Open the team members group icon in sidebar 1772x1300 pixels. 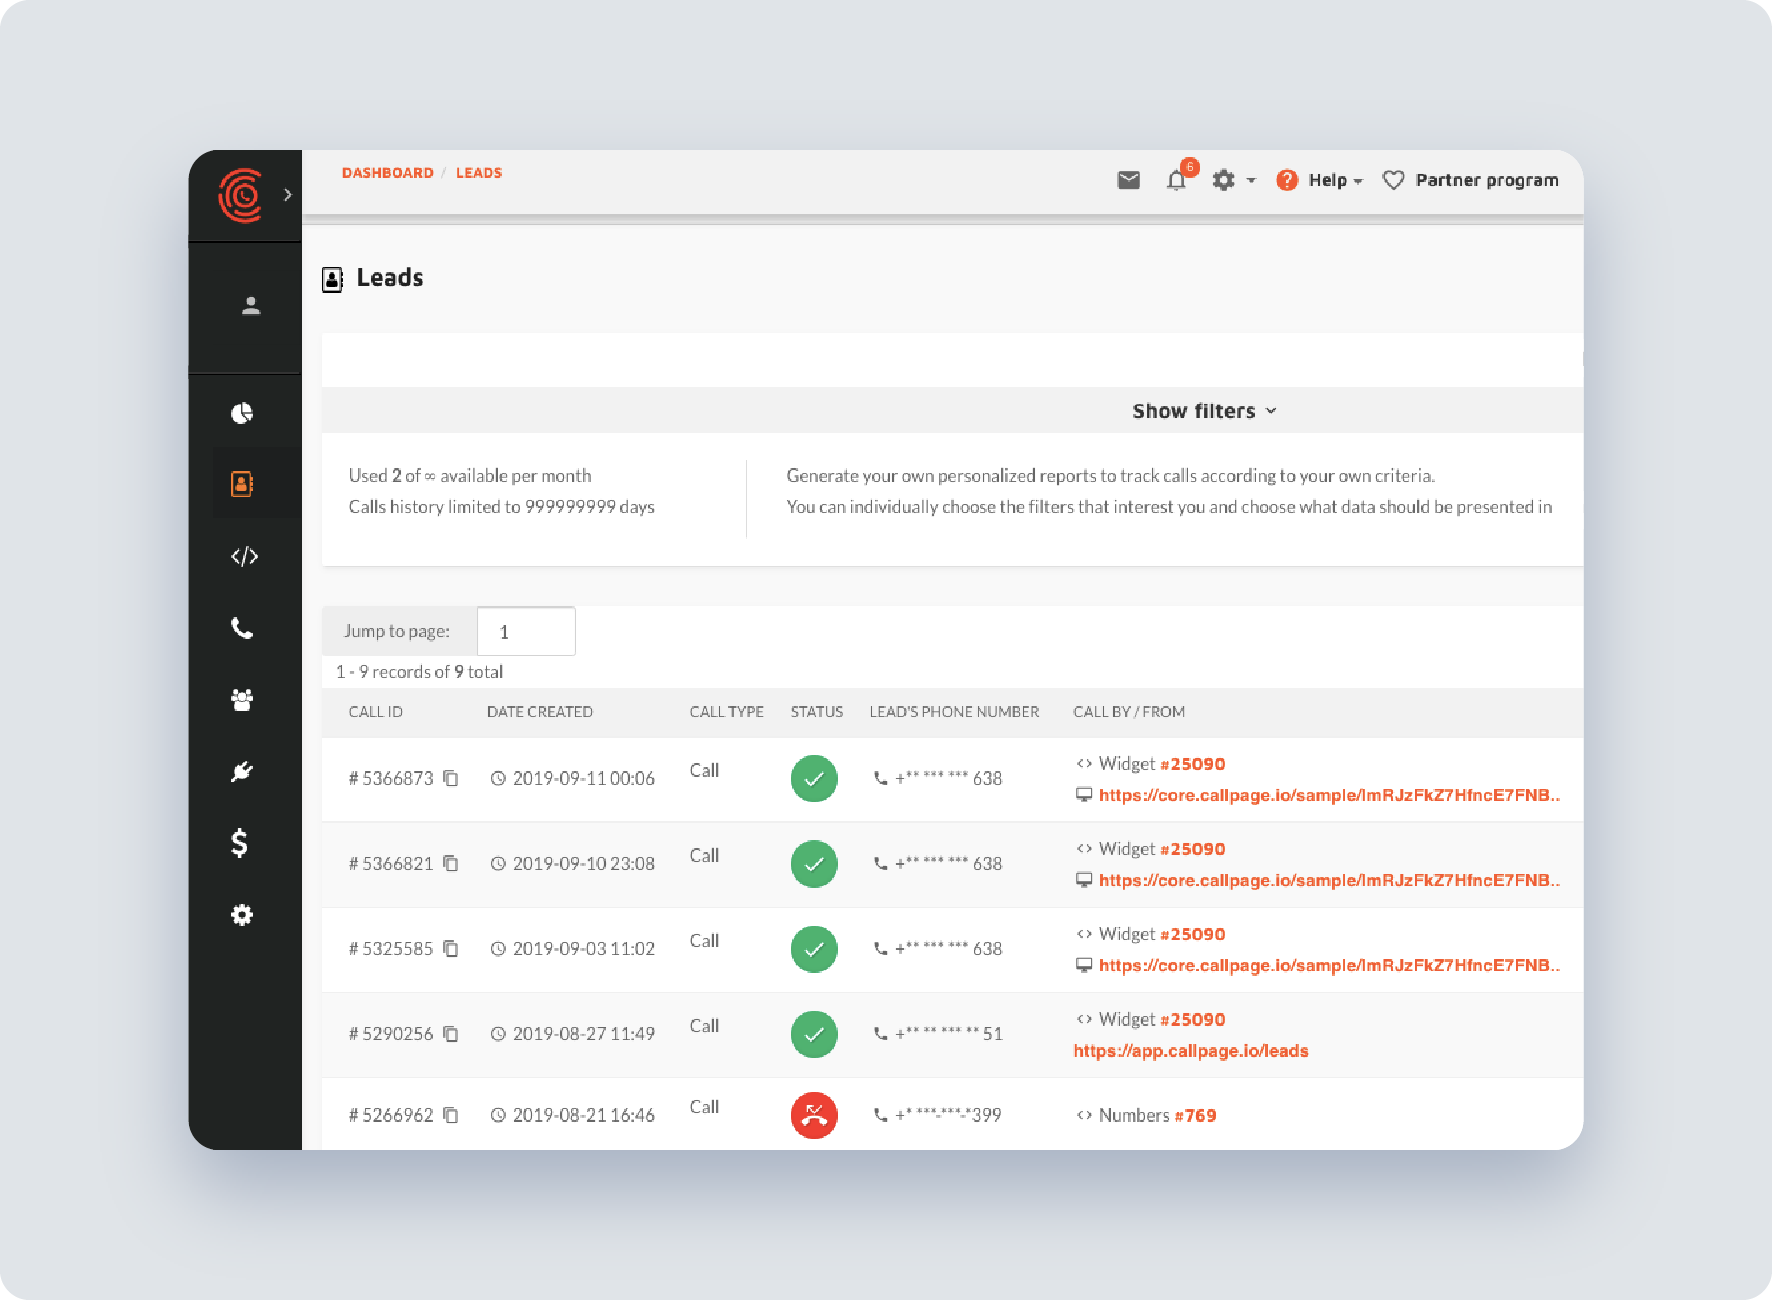(x=242, y=700)
